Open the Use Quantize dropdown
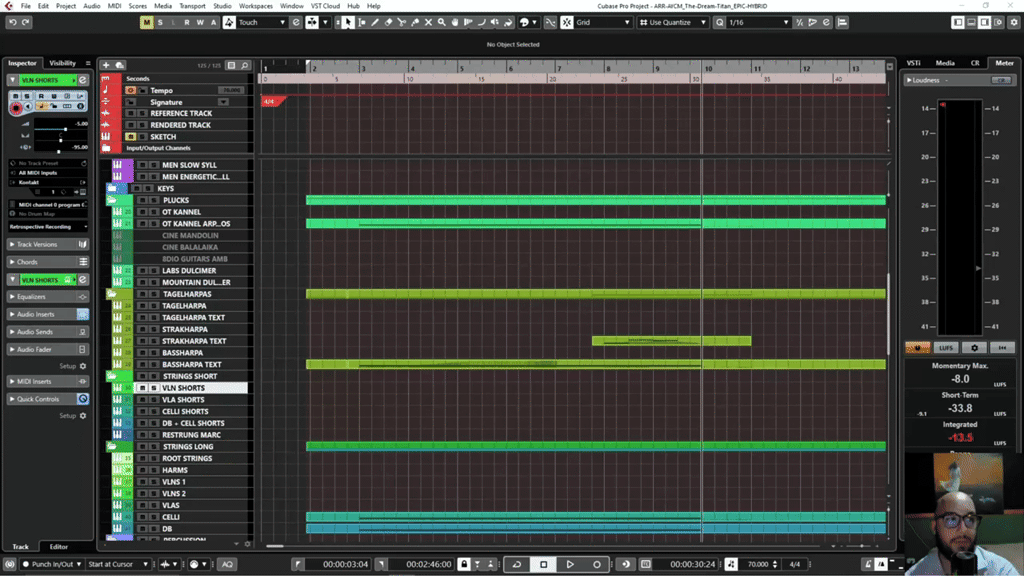This screenshot has height=576, width=1024. [x=673, y=22]
